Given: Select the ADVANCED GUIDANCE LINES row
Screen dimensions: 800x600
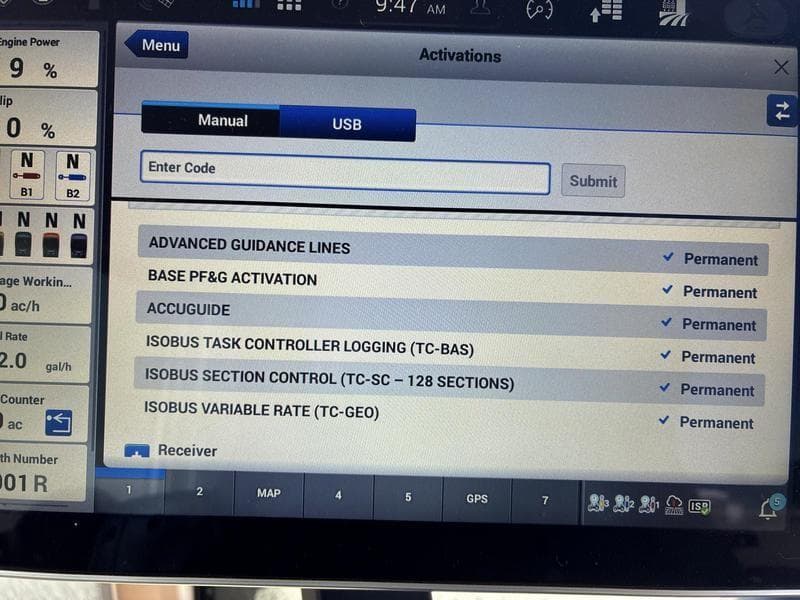Looking at the screenshot, I should (453, 251).
